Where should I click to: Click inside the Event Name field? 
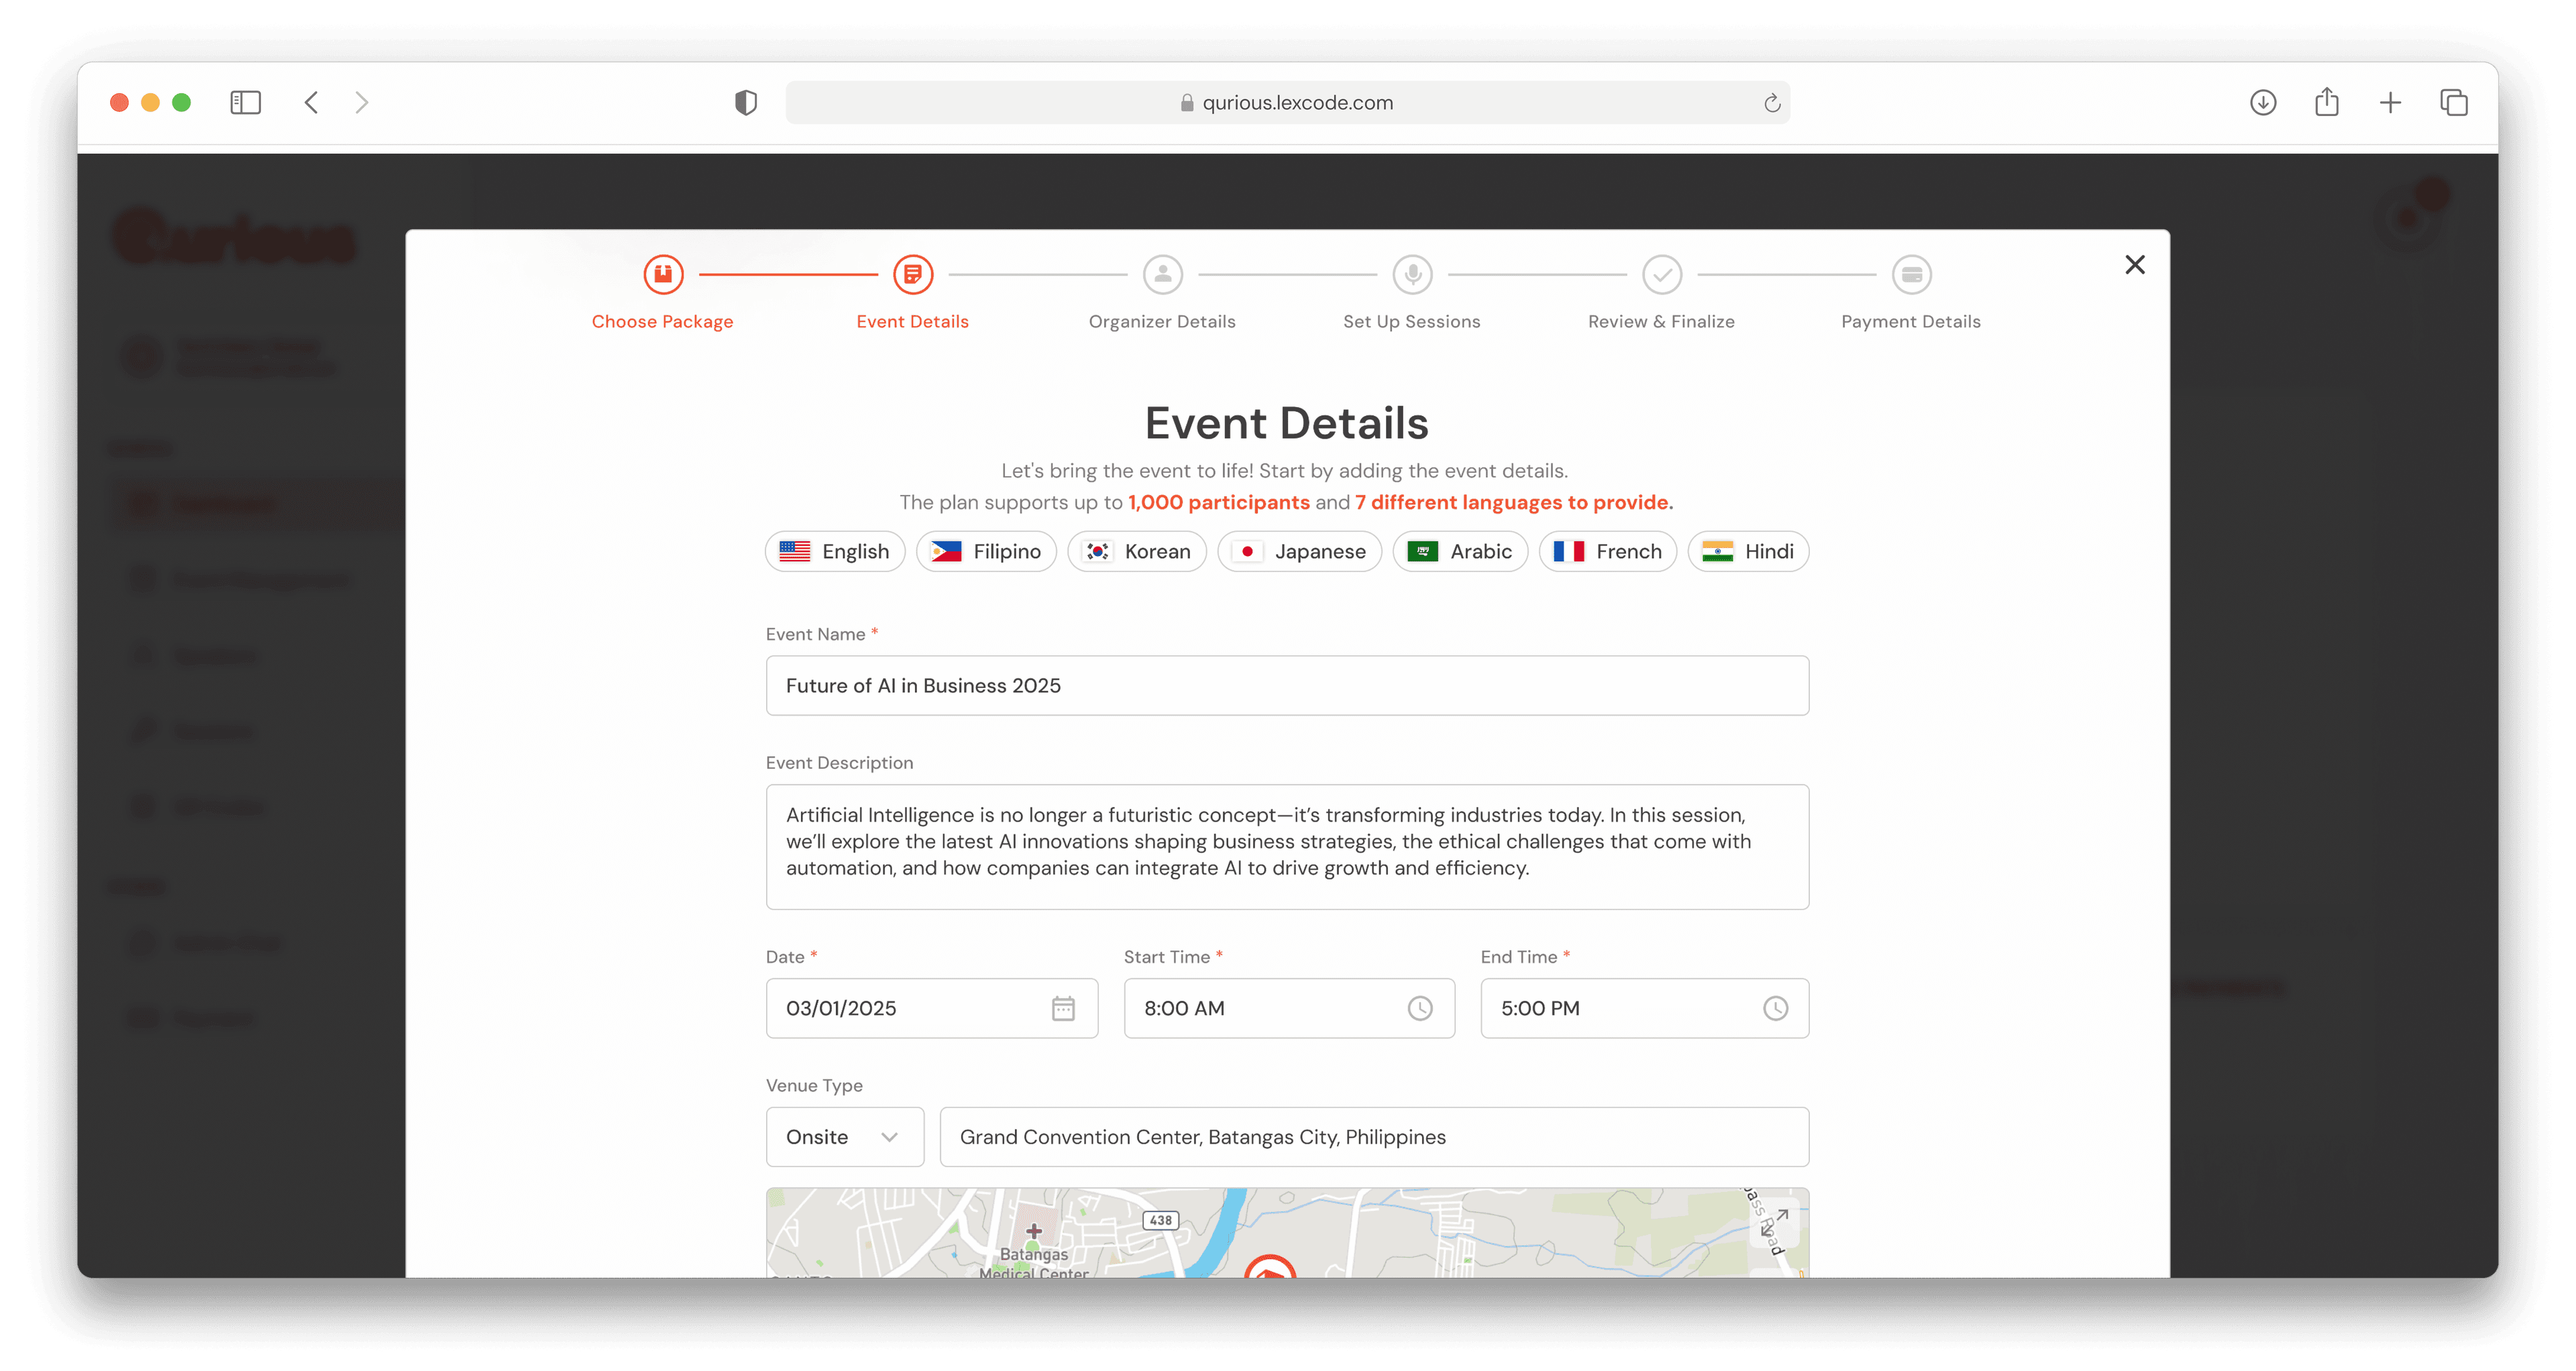tap(1286, 685)
